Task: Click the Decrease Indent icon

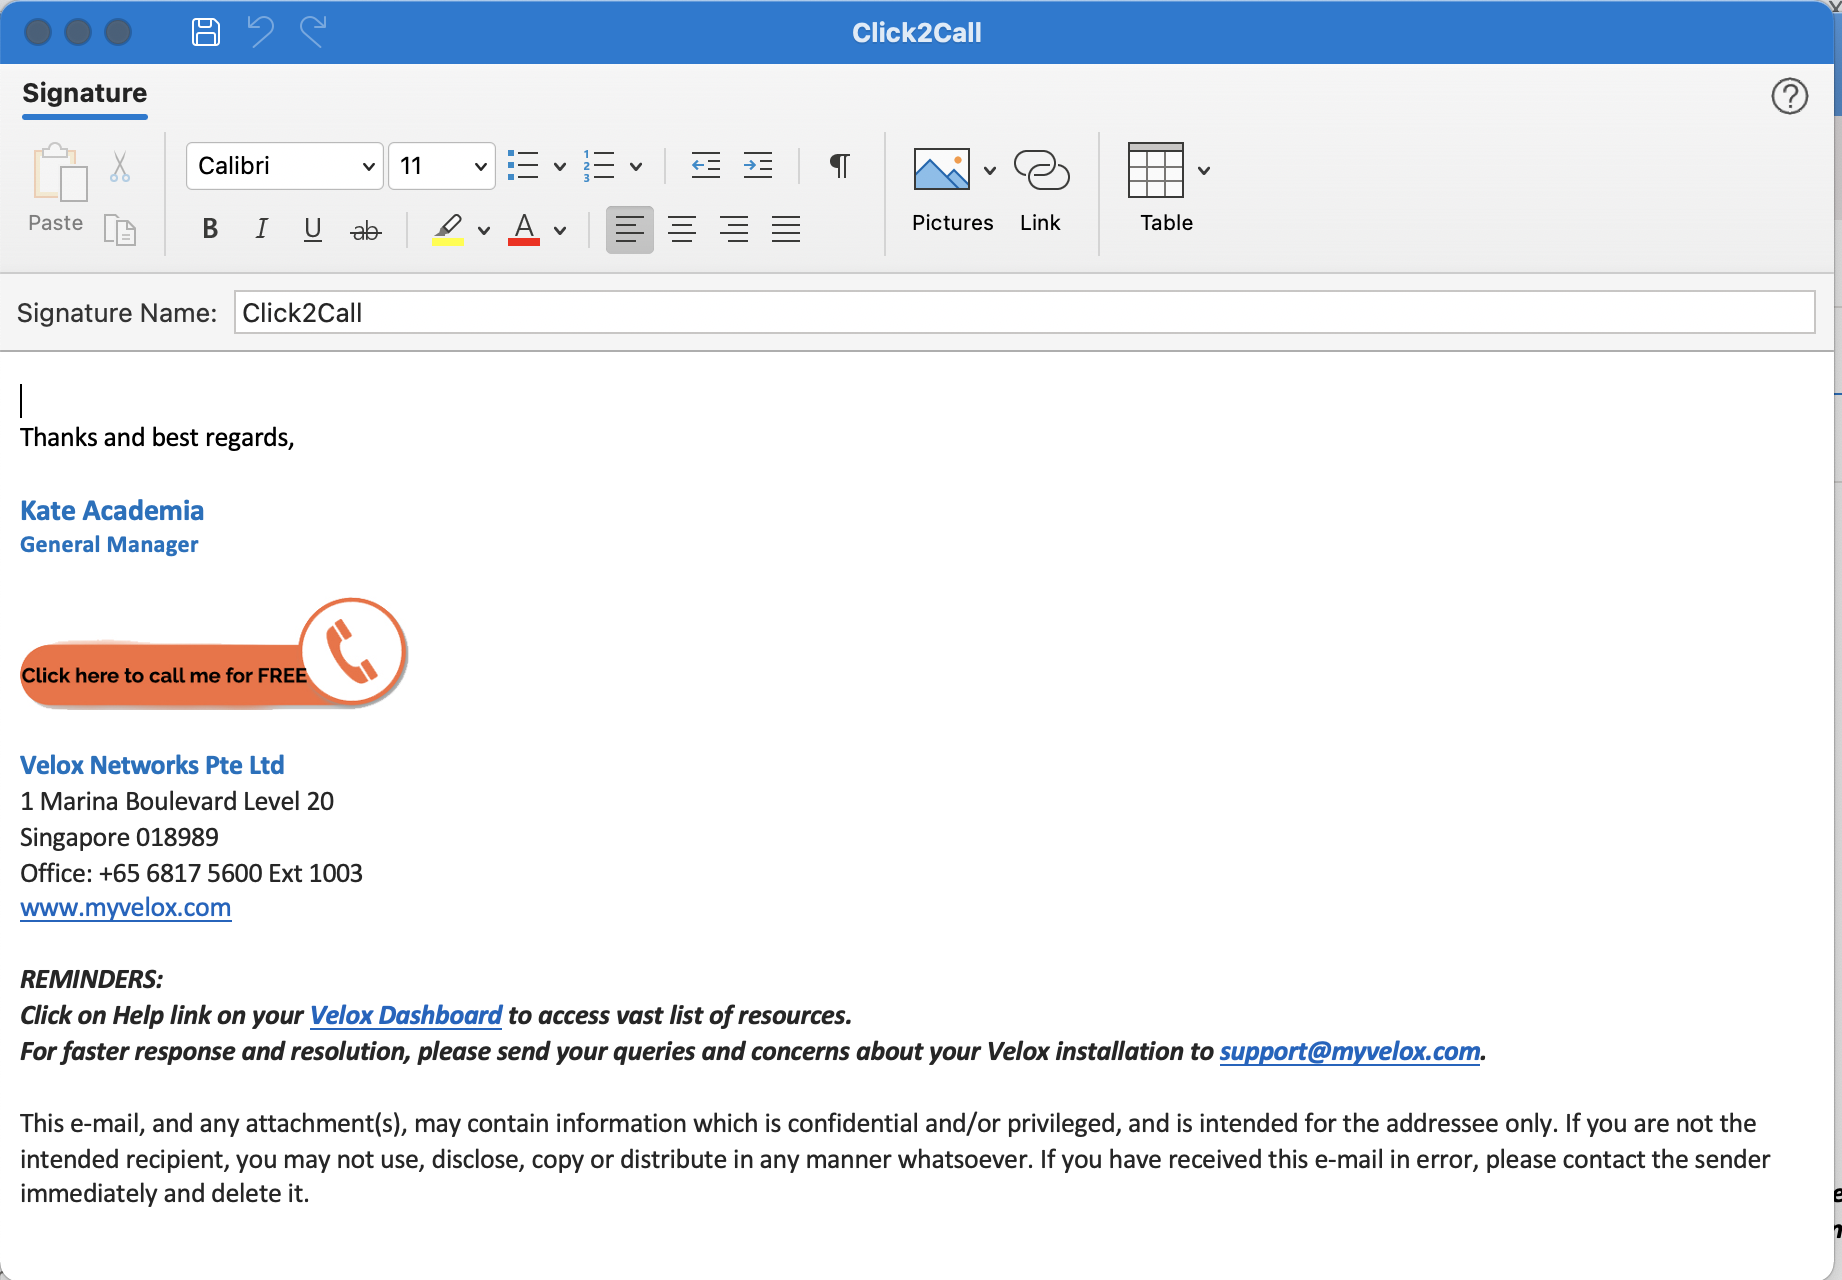Action: coord(706,166)
